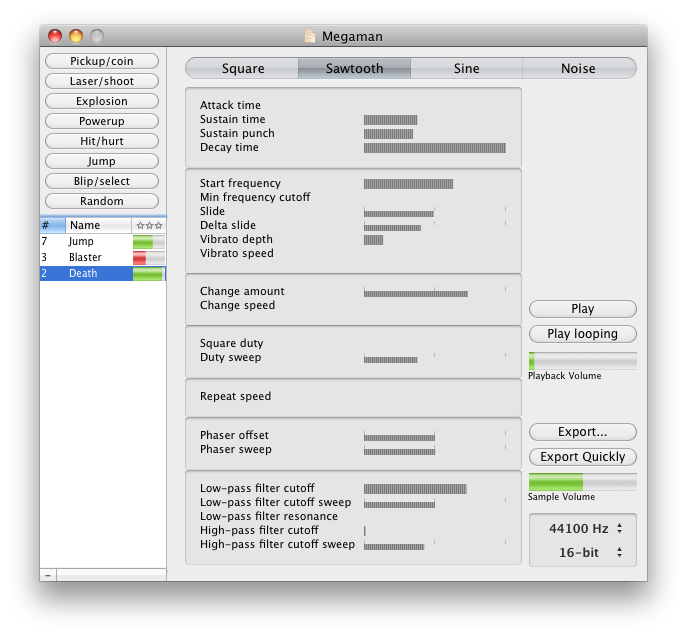Screen dimensions: 687x636
Task: Choose the Noise waveform
Action: pyautogui.click(x=578, y=69)
